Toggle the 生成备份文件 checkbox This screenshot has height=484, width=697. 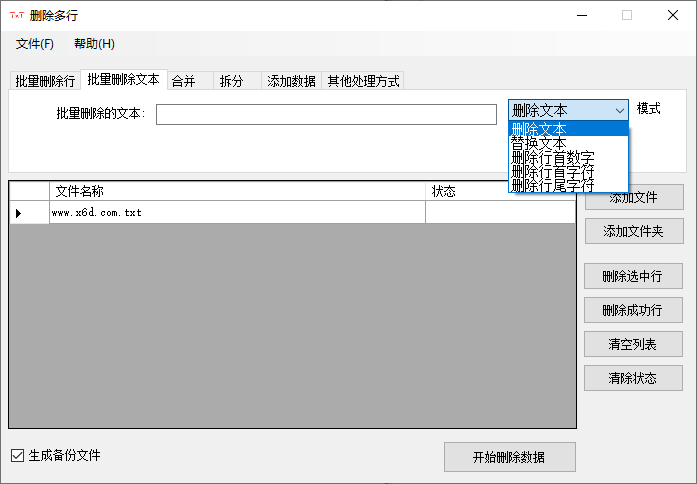point(17,456)
